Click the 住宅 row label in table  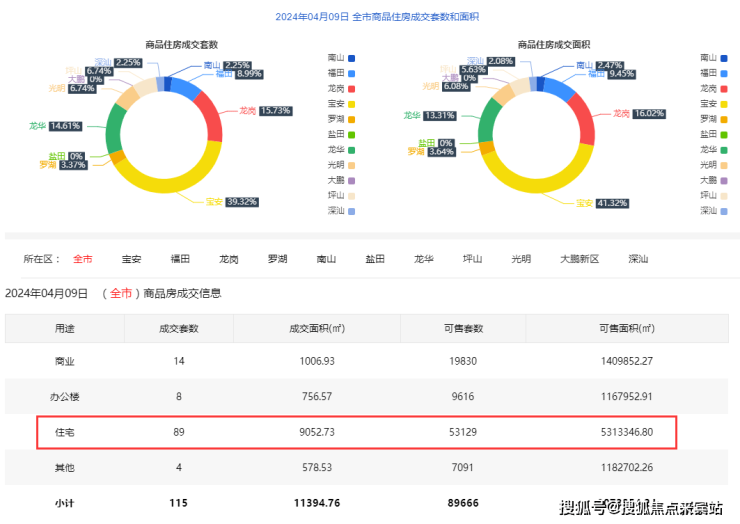pyautogui.click(x=64, y=432)
